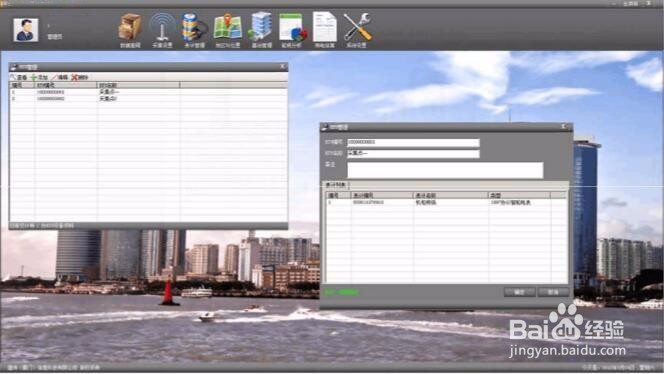Click the number input field at dialog top
Viewport: 664px width, 374px height.
tap(413, 142)
